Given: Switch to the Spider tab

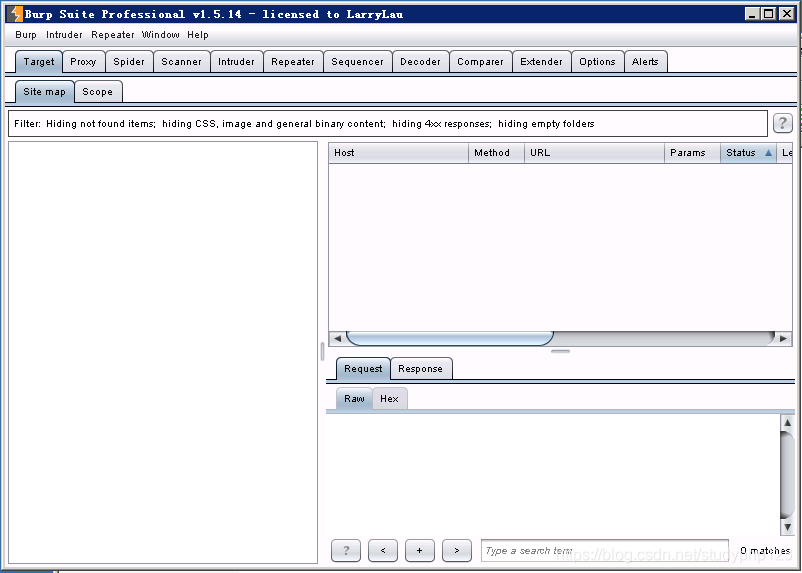Looking at the screenshot, I should 129,62.
